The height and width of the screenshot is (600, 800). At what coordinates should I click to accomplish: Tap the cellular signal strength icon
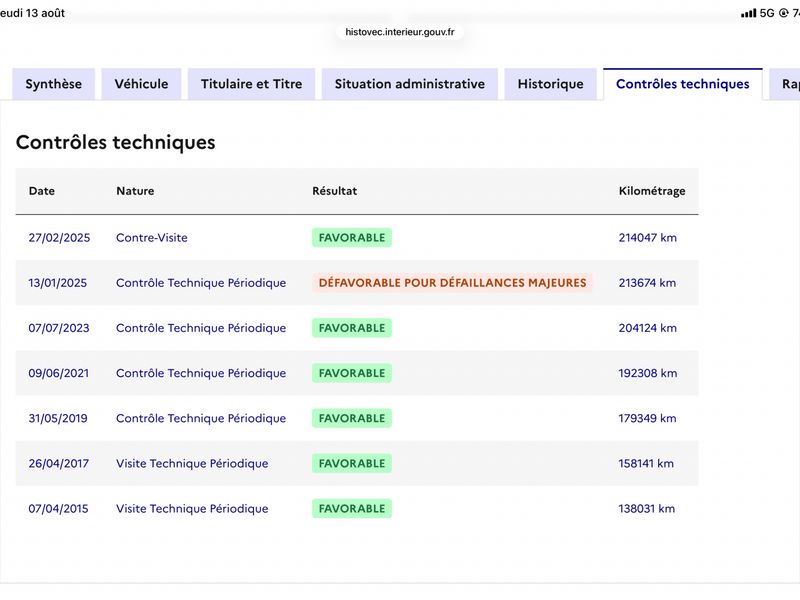(x=748, y=13)
